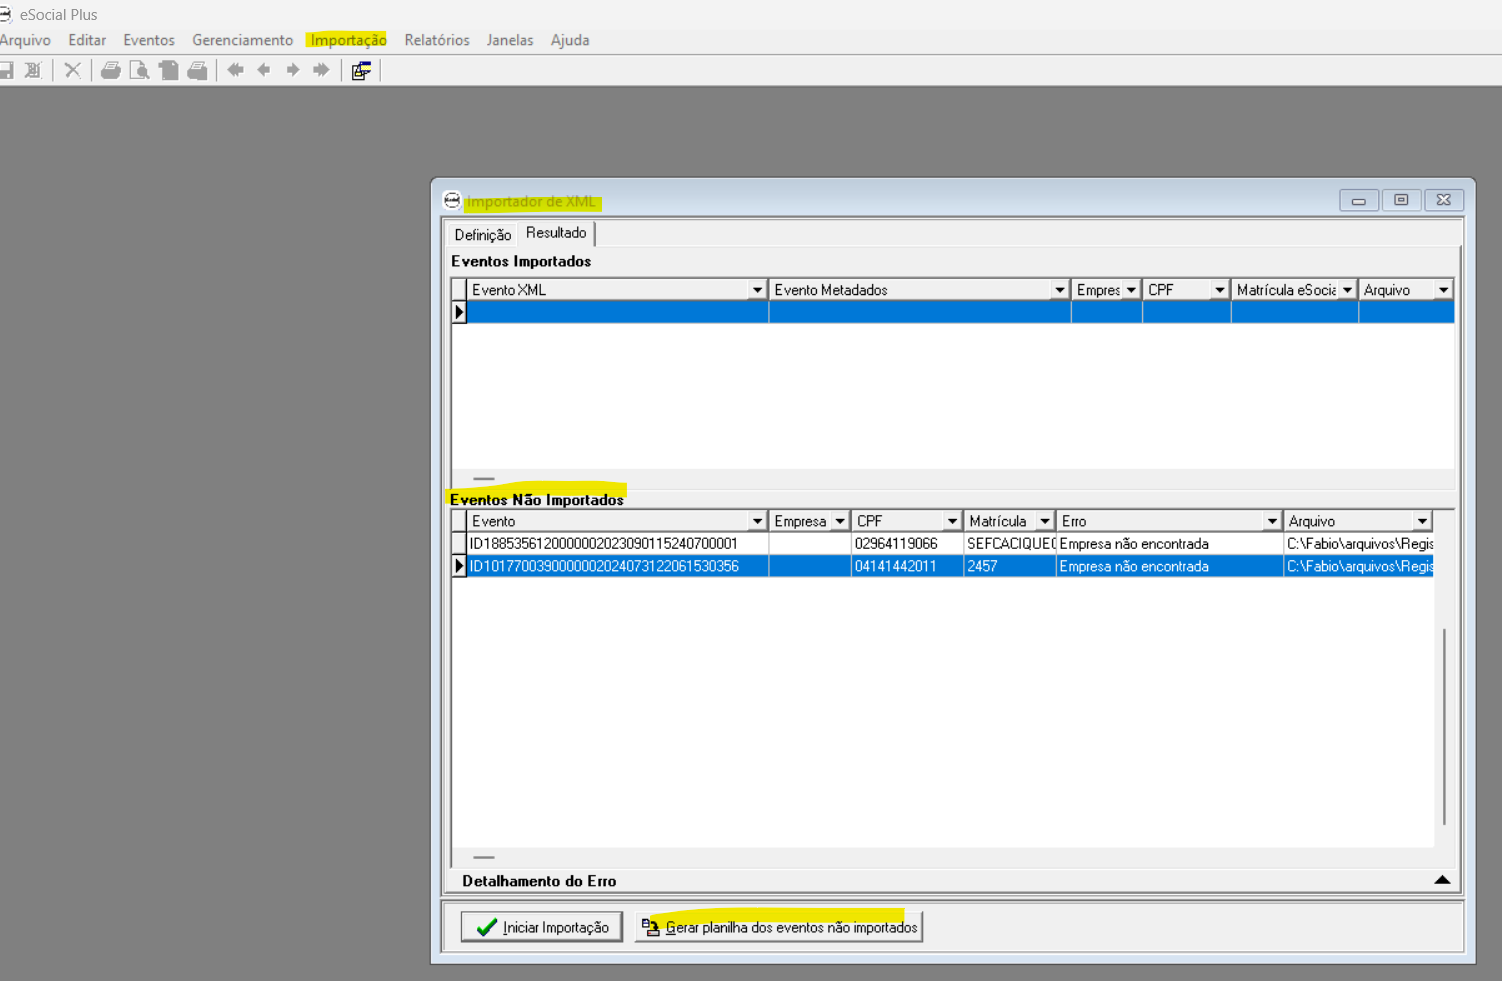This screenshot has width=1502, height=981.
Task: Open the Gerenciamento menu
Action: [x=242, y=40]
